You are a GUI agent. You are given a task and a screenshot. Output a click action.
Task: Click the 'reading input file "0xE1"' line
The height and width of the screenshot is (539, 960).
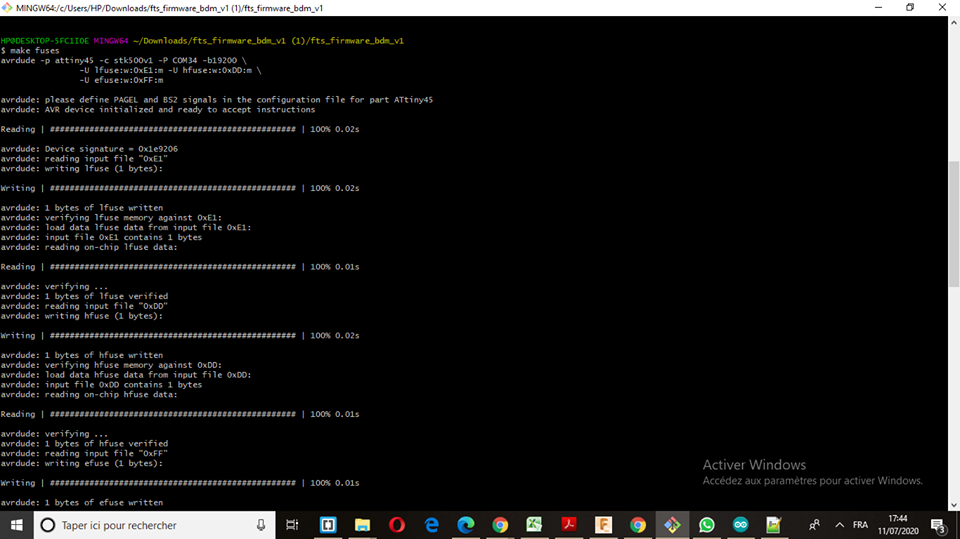point(84,159)
